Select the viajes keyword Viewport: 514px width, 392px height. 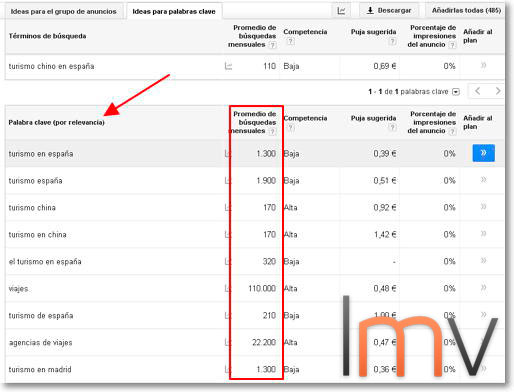pyautogui.click(x=18, y=289)
